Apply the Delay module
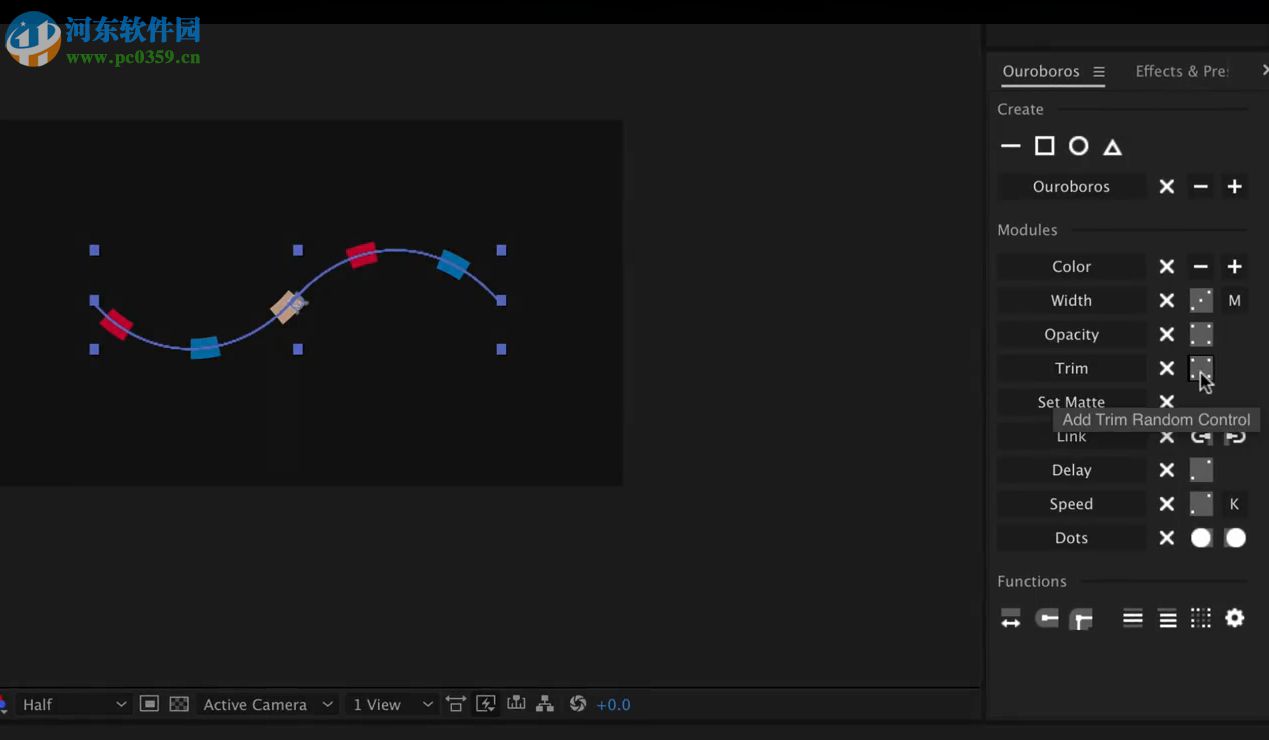1269x740 pixels. click(1071, 470)
